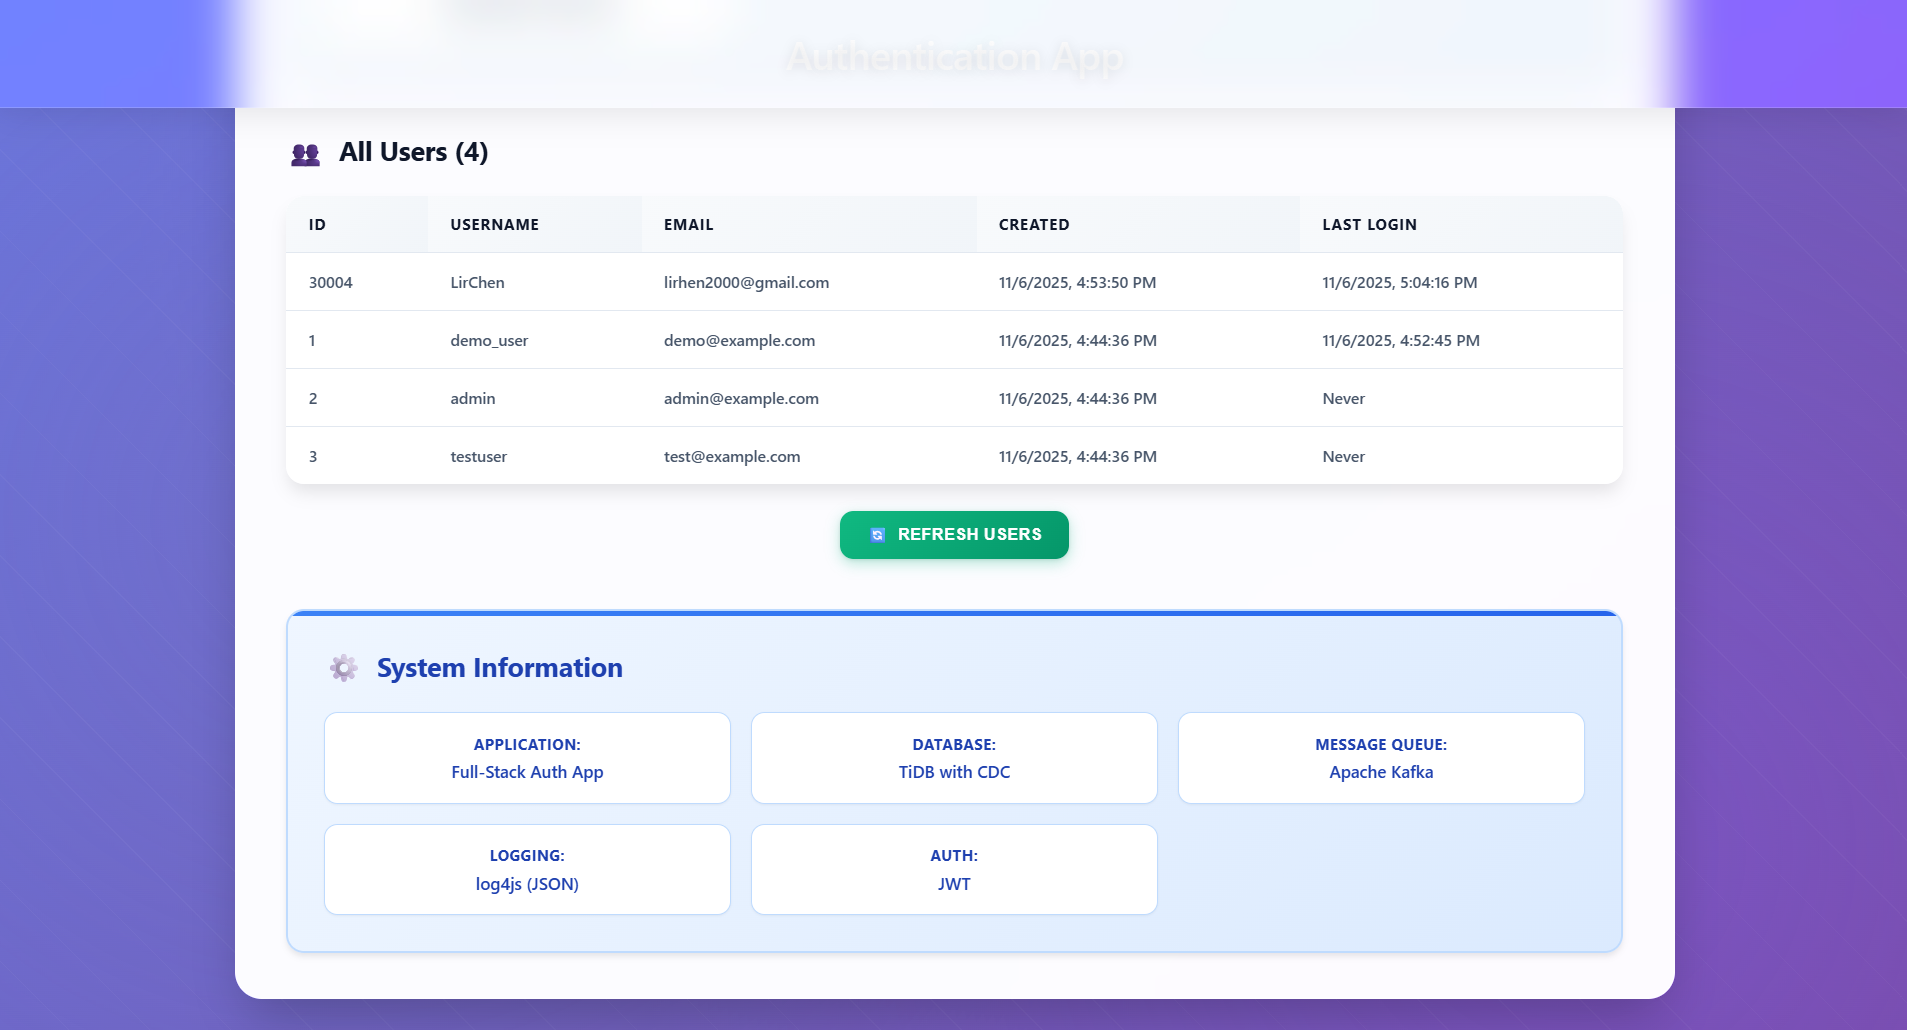
Task: Click the MESSAGE QUEUE: label
Action: tap(1381, 745)
